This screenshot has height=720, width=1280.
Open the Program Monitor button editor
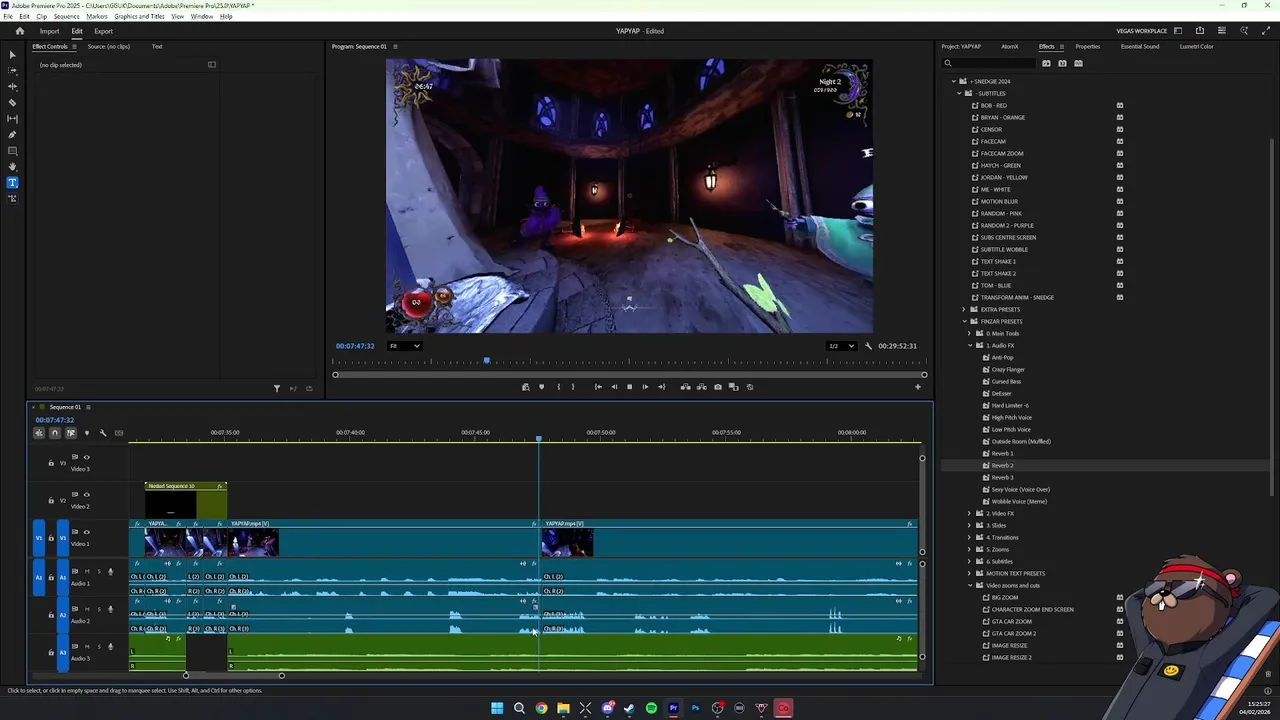click(918, 387)
